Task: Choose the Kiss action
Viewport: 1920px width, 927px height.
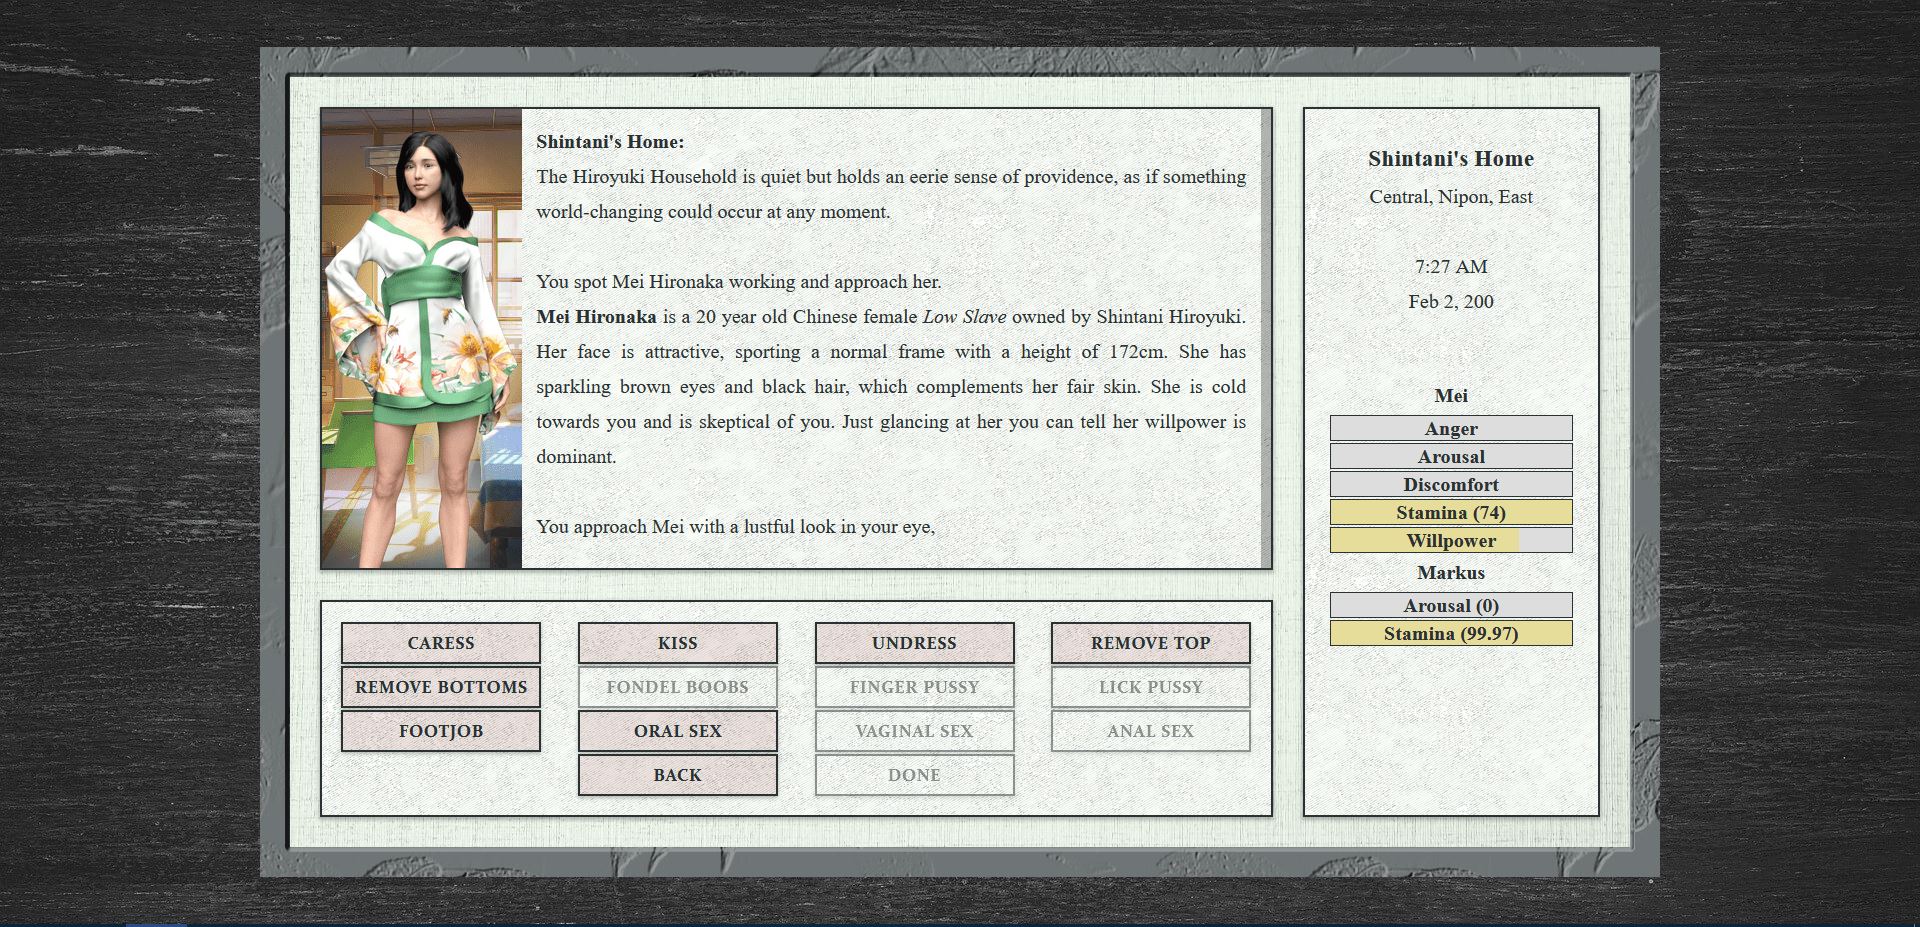Action: tap(677, 643)
